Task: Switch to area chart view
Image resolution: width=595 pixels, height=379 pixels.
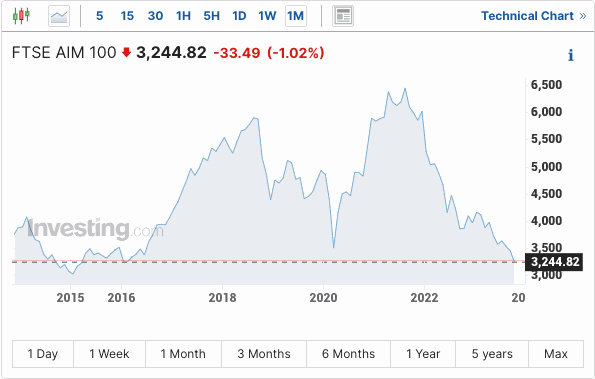Action: coord(59,16)
